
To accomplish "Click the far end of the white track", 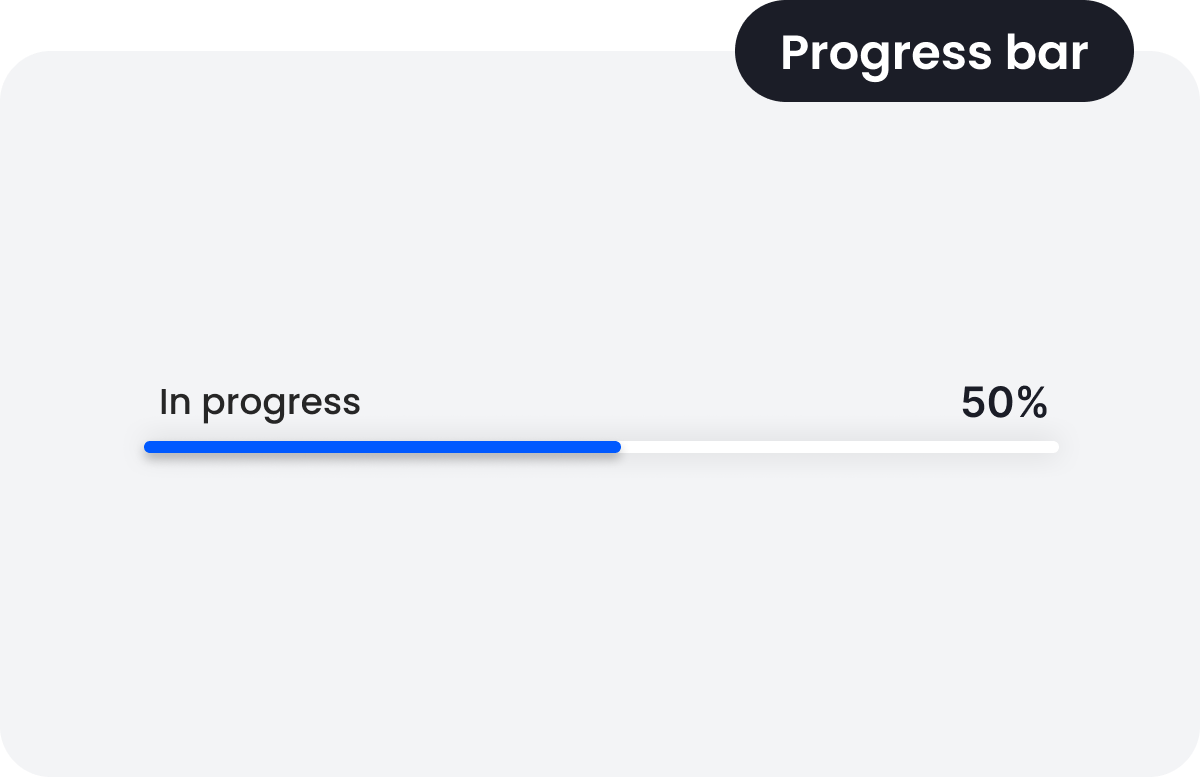I will tap(1054, 447).
